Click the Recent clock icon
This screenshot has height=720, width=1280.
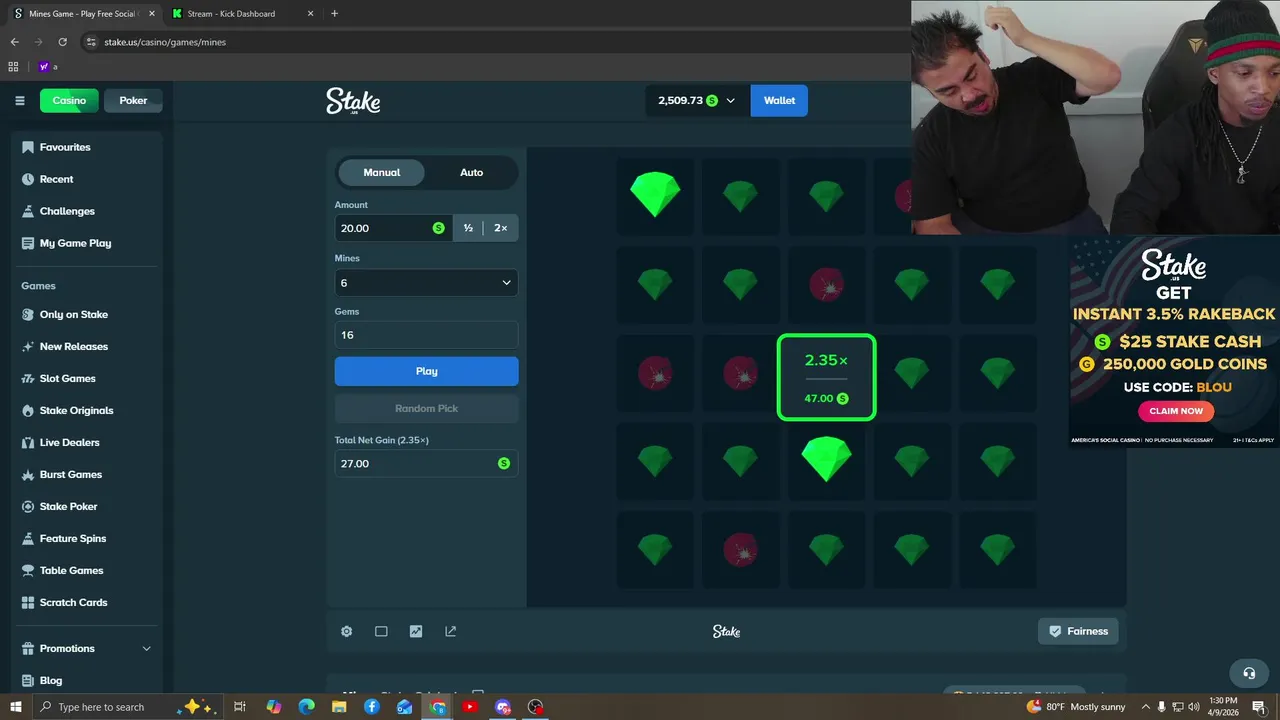pos(28,179)
